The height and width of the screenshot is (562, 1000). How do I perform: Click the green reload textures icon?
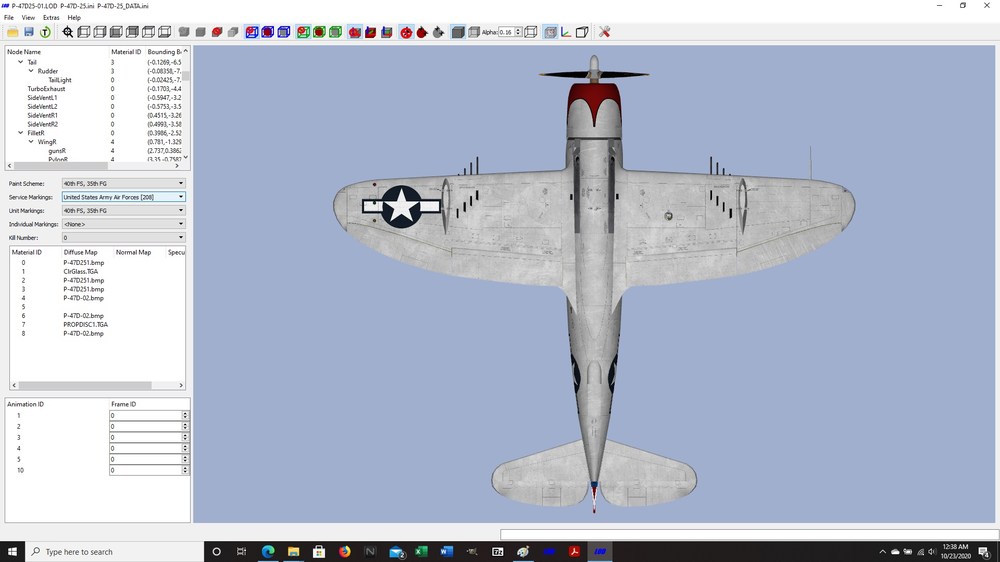click(x=45, y=32)
